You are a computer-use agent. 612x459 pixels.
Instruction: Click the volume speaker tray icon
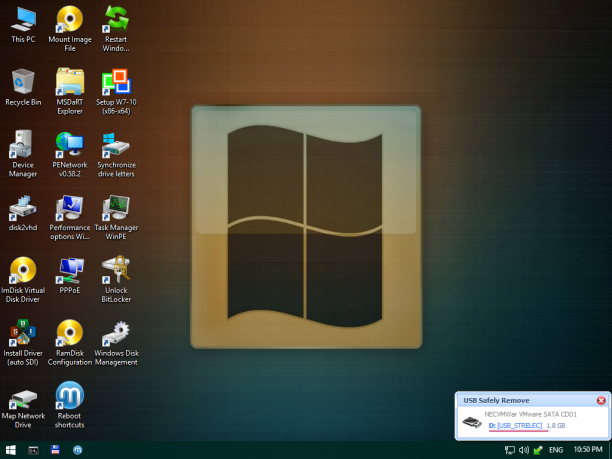(x=524, y=450)
